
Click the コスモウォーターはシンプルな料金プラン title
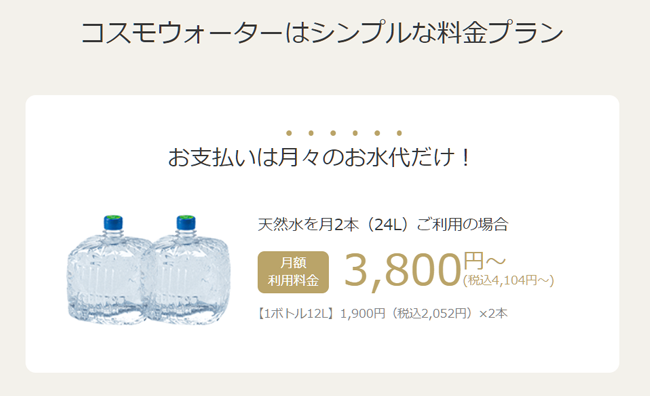[323, 33]
